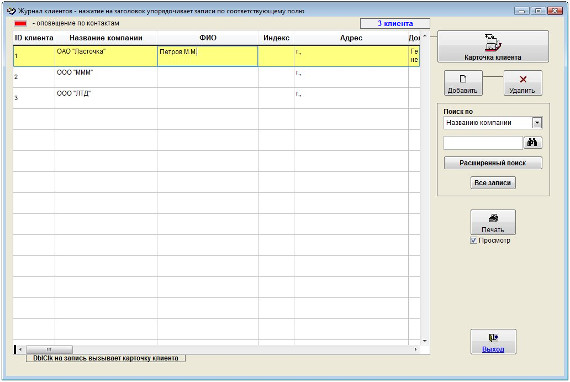Screen dimensions: 570x382
Task: Click the search text input field
Action: (483, 143)
